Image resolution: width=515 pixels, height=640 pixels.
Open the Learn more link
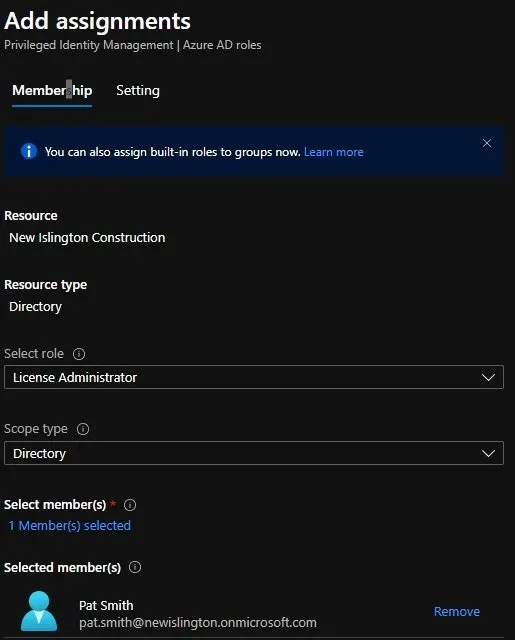[333, 152]
